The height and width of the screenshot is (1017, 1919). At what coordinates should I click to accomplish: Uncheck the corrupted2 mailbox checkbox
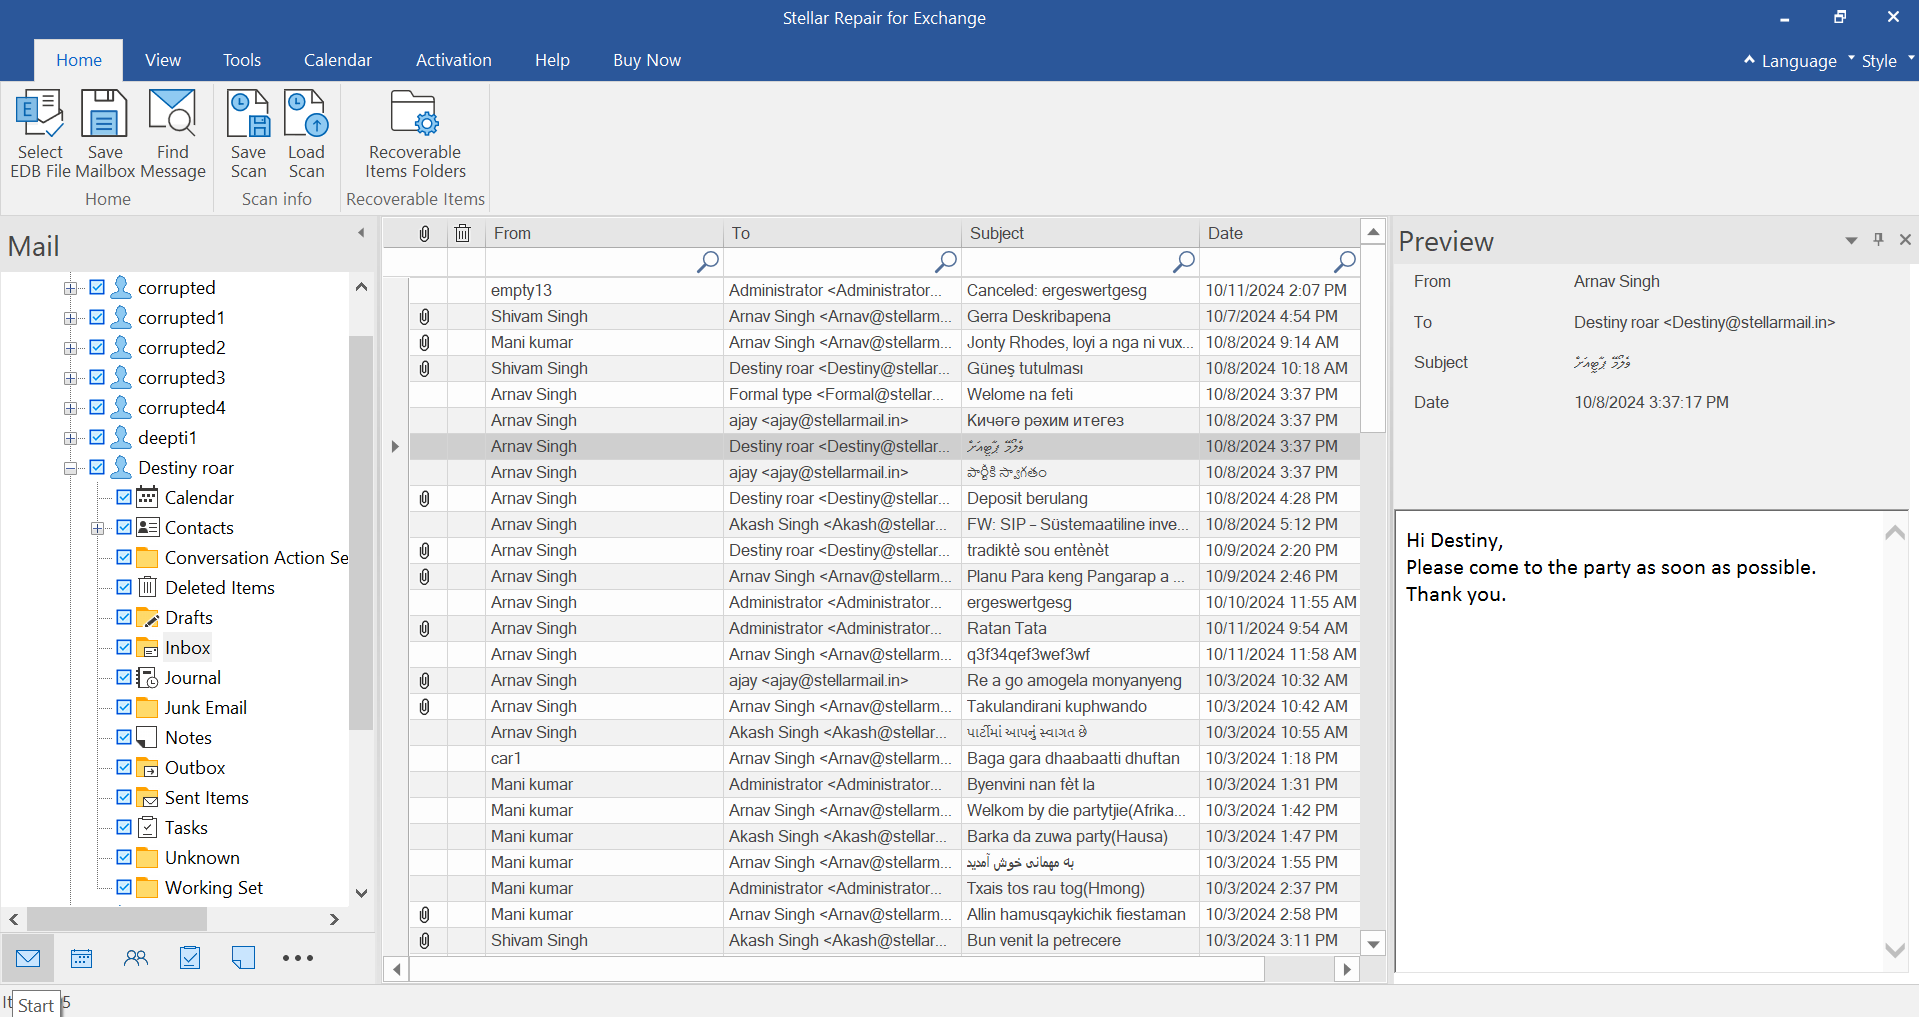97,347
